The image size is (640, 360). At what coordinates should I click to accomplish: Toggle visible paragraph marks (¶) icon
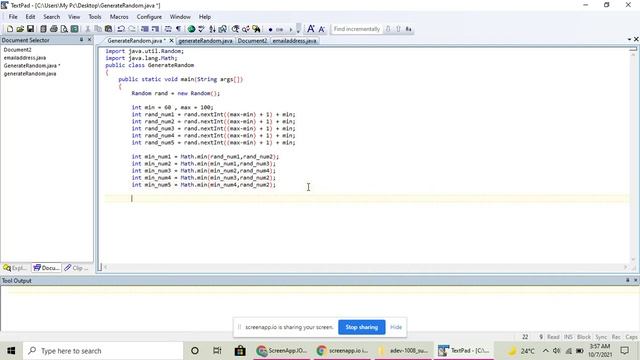[x=178, y=29]
